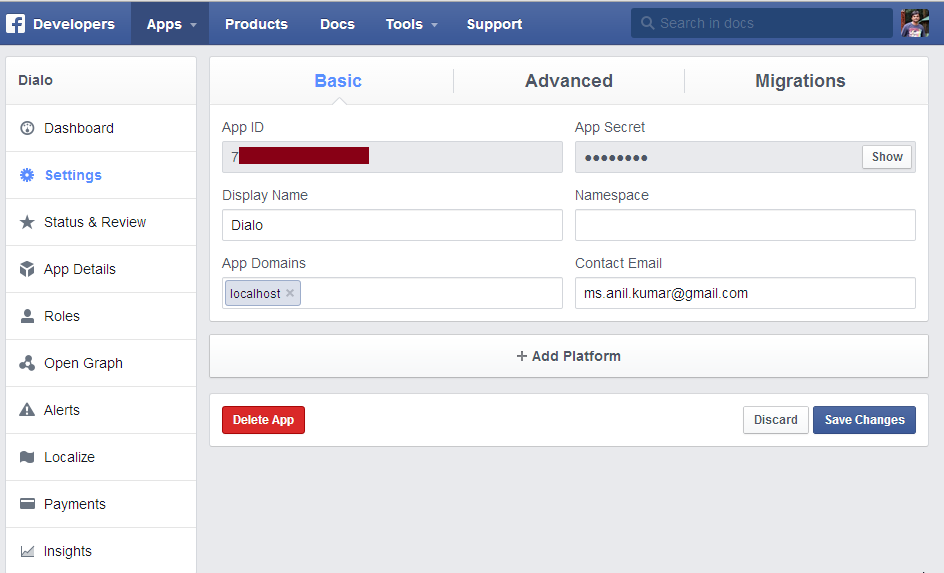Click the Localize flag icon
This screenshot has width=944, height=573.
pos(27,457)
